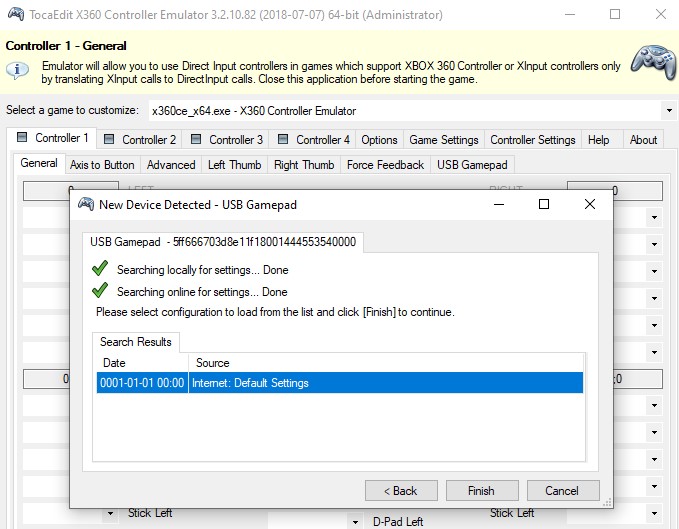Click the Finish button in the dialog
This screenshot has width=679, height=529.
(x=481, y=491)
